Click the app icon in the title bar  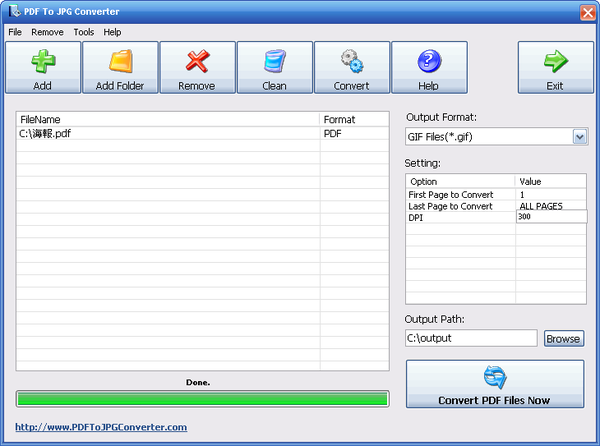tap(15, 11)
